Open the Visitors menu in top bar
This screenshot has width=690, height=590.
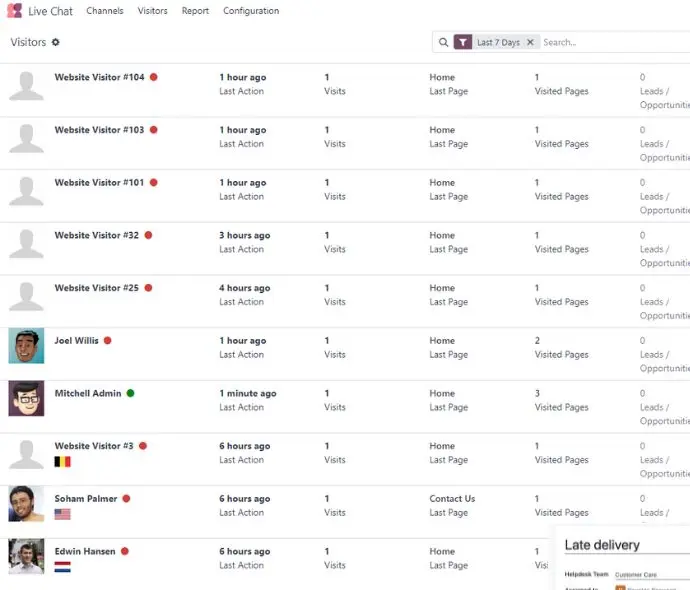(x=152, y=11)
